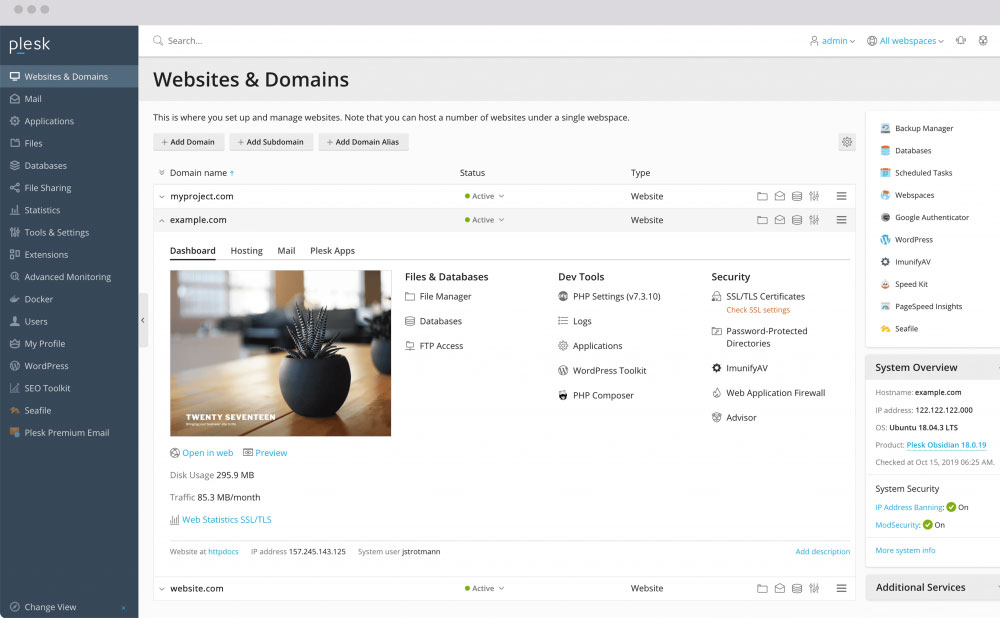Open Active status dropdown for example.com
Viewport: 1000px width, 618px height.
(485, 220)
